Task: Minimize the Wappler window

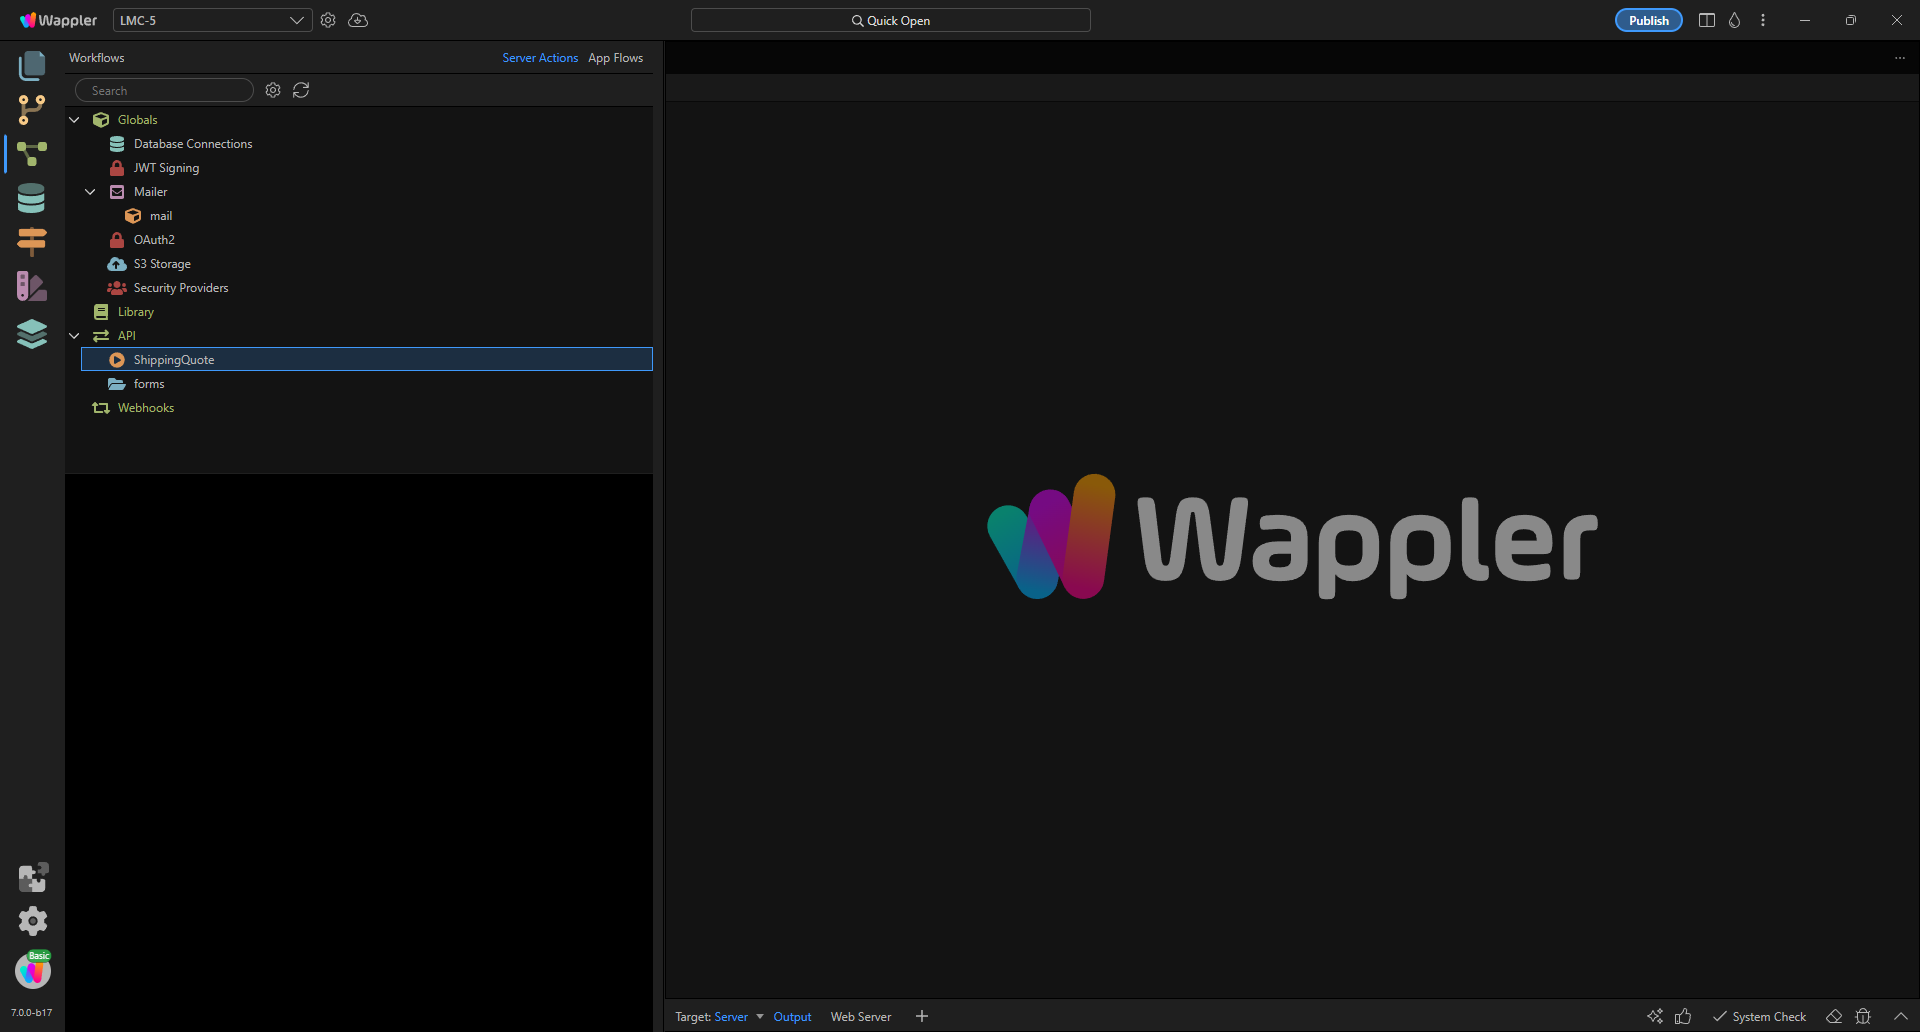Action: (1805, 20)
